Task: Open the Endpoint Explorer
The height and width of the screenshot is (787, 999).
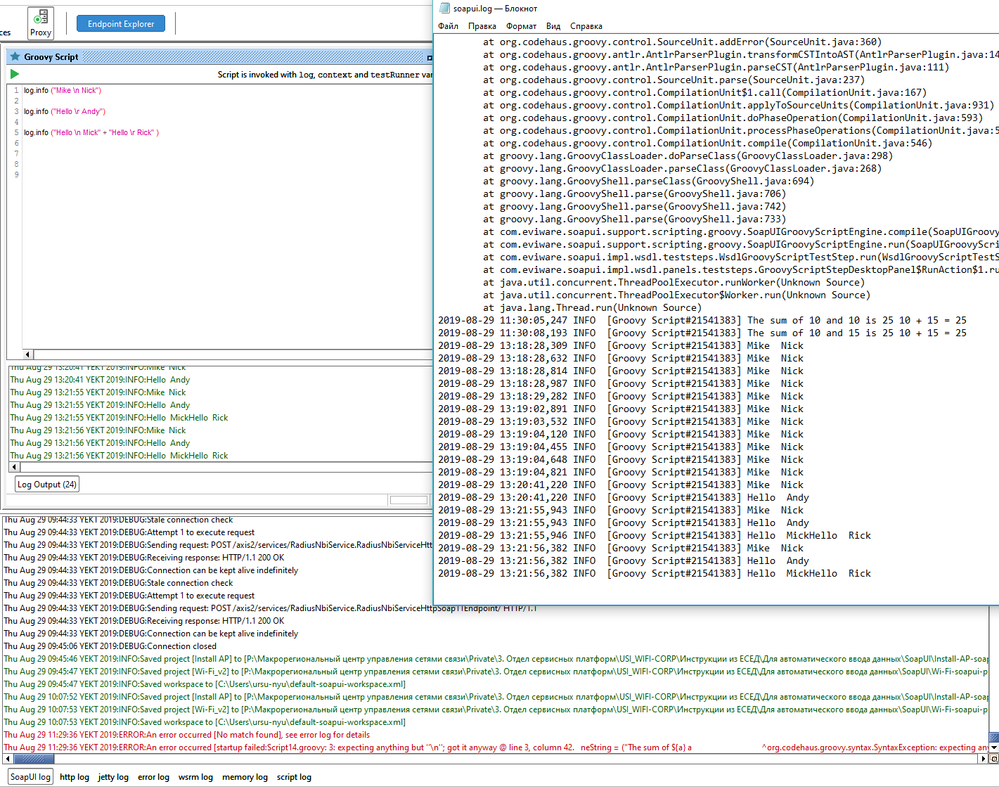Action: pyautogui.click(x=121, y=23)
